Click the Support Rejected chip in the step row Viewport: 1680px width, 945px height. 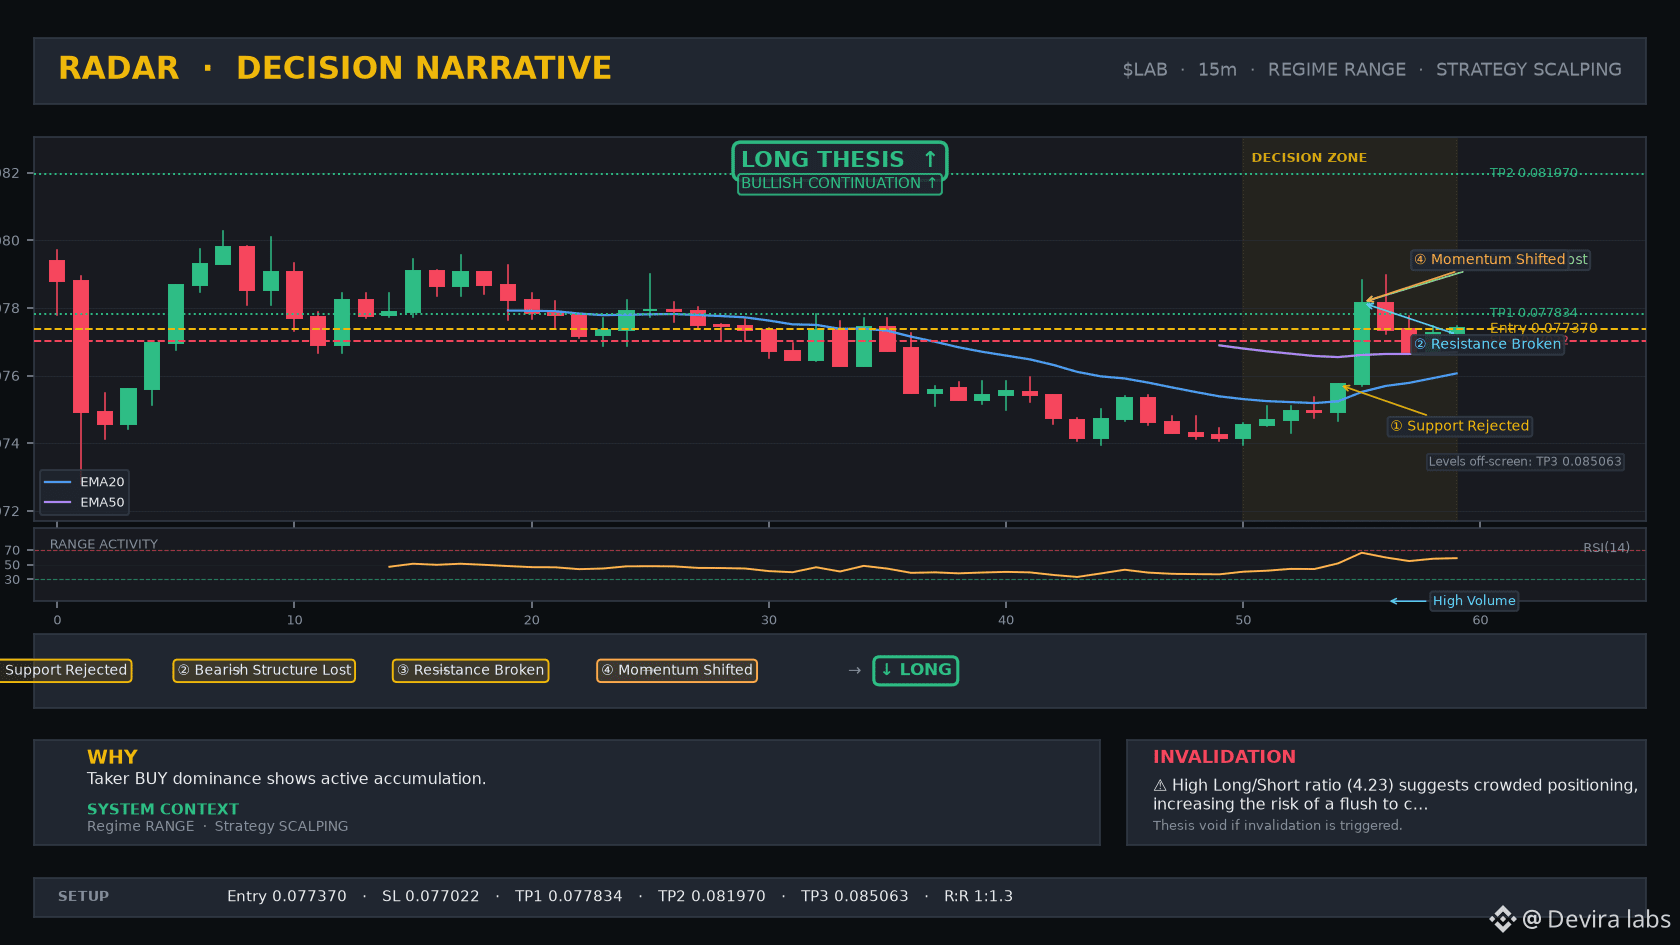(66, 670)
